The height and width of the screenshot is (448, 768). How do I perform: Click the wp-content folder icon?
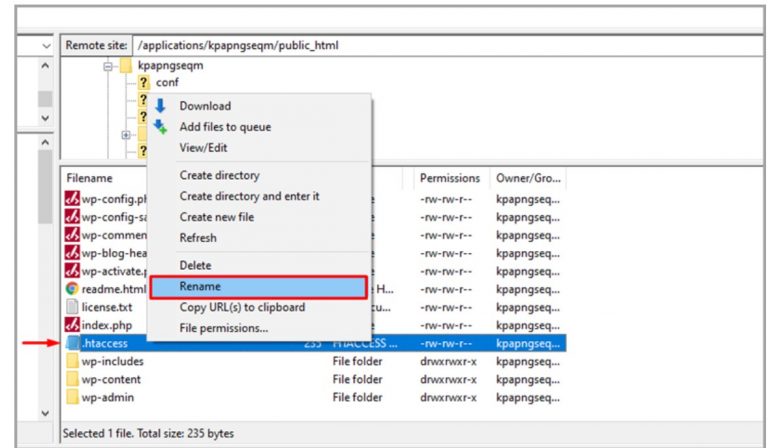tap(72, 379)
